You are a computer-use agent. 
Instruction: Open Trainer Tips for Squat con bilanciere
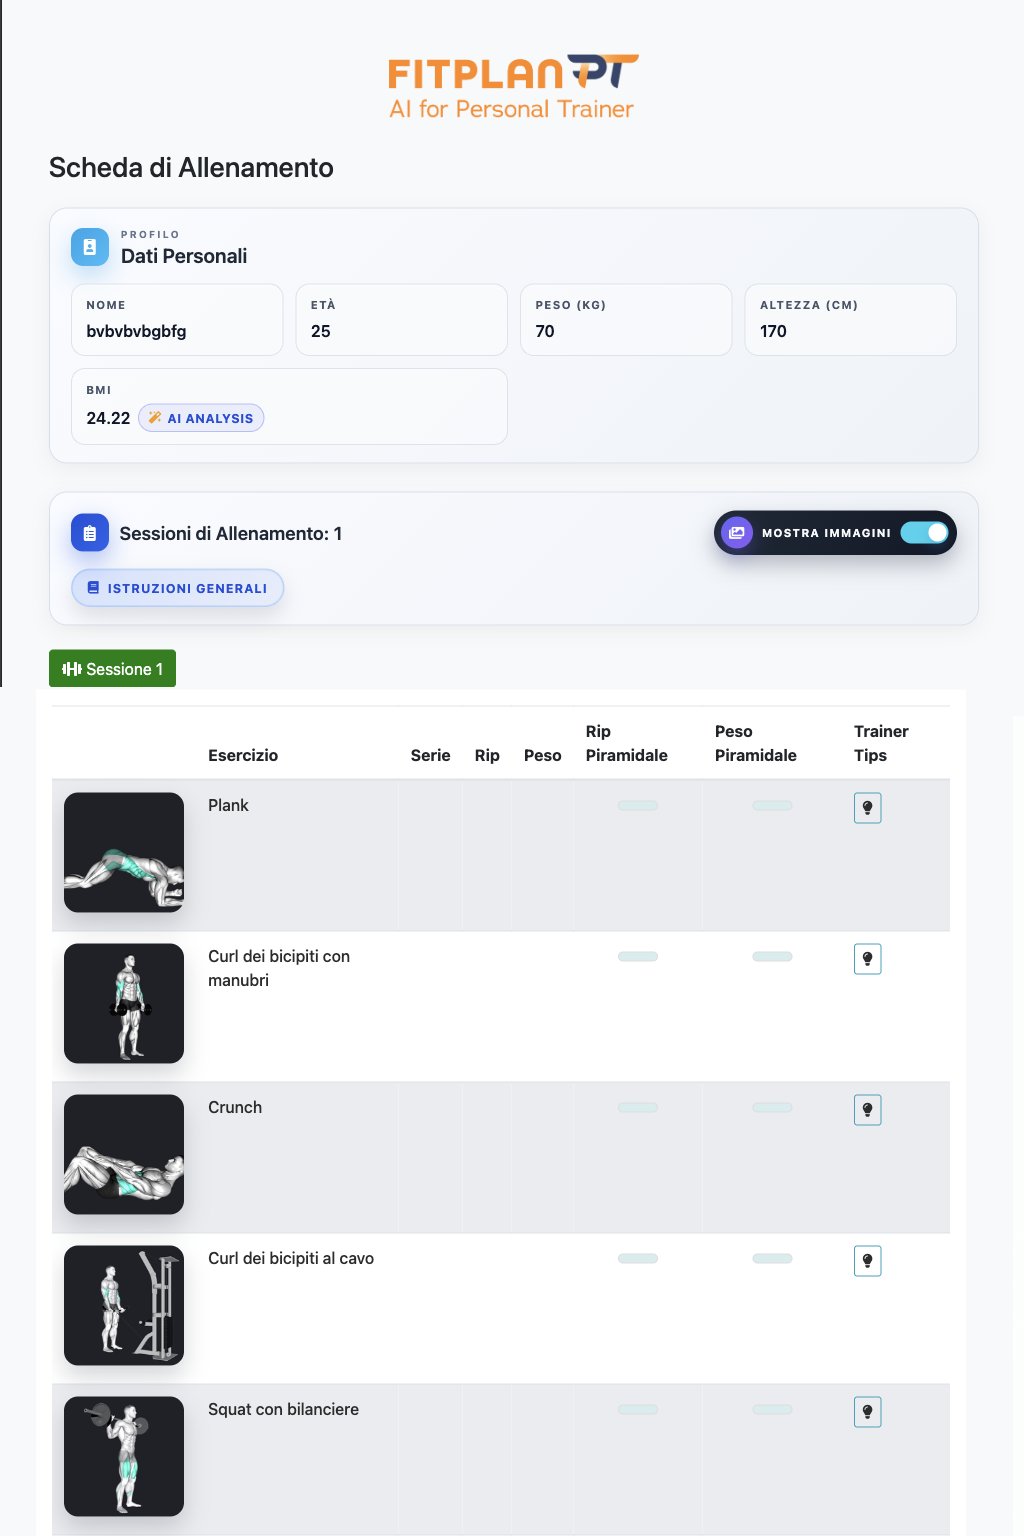[x=867, y=1412]
